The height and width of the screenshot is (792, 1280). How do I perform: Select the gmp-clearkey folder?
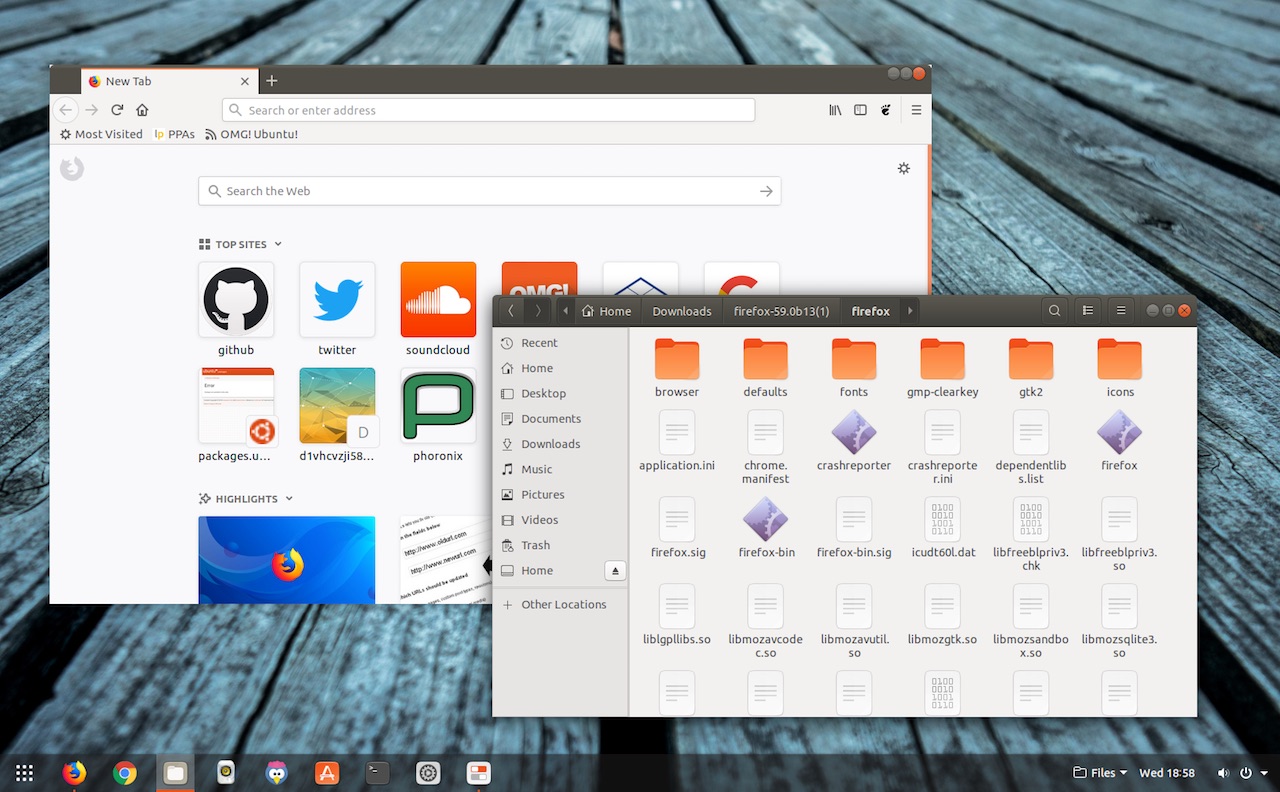click(942, 368)
